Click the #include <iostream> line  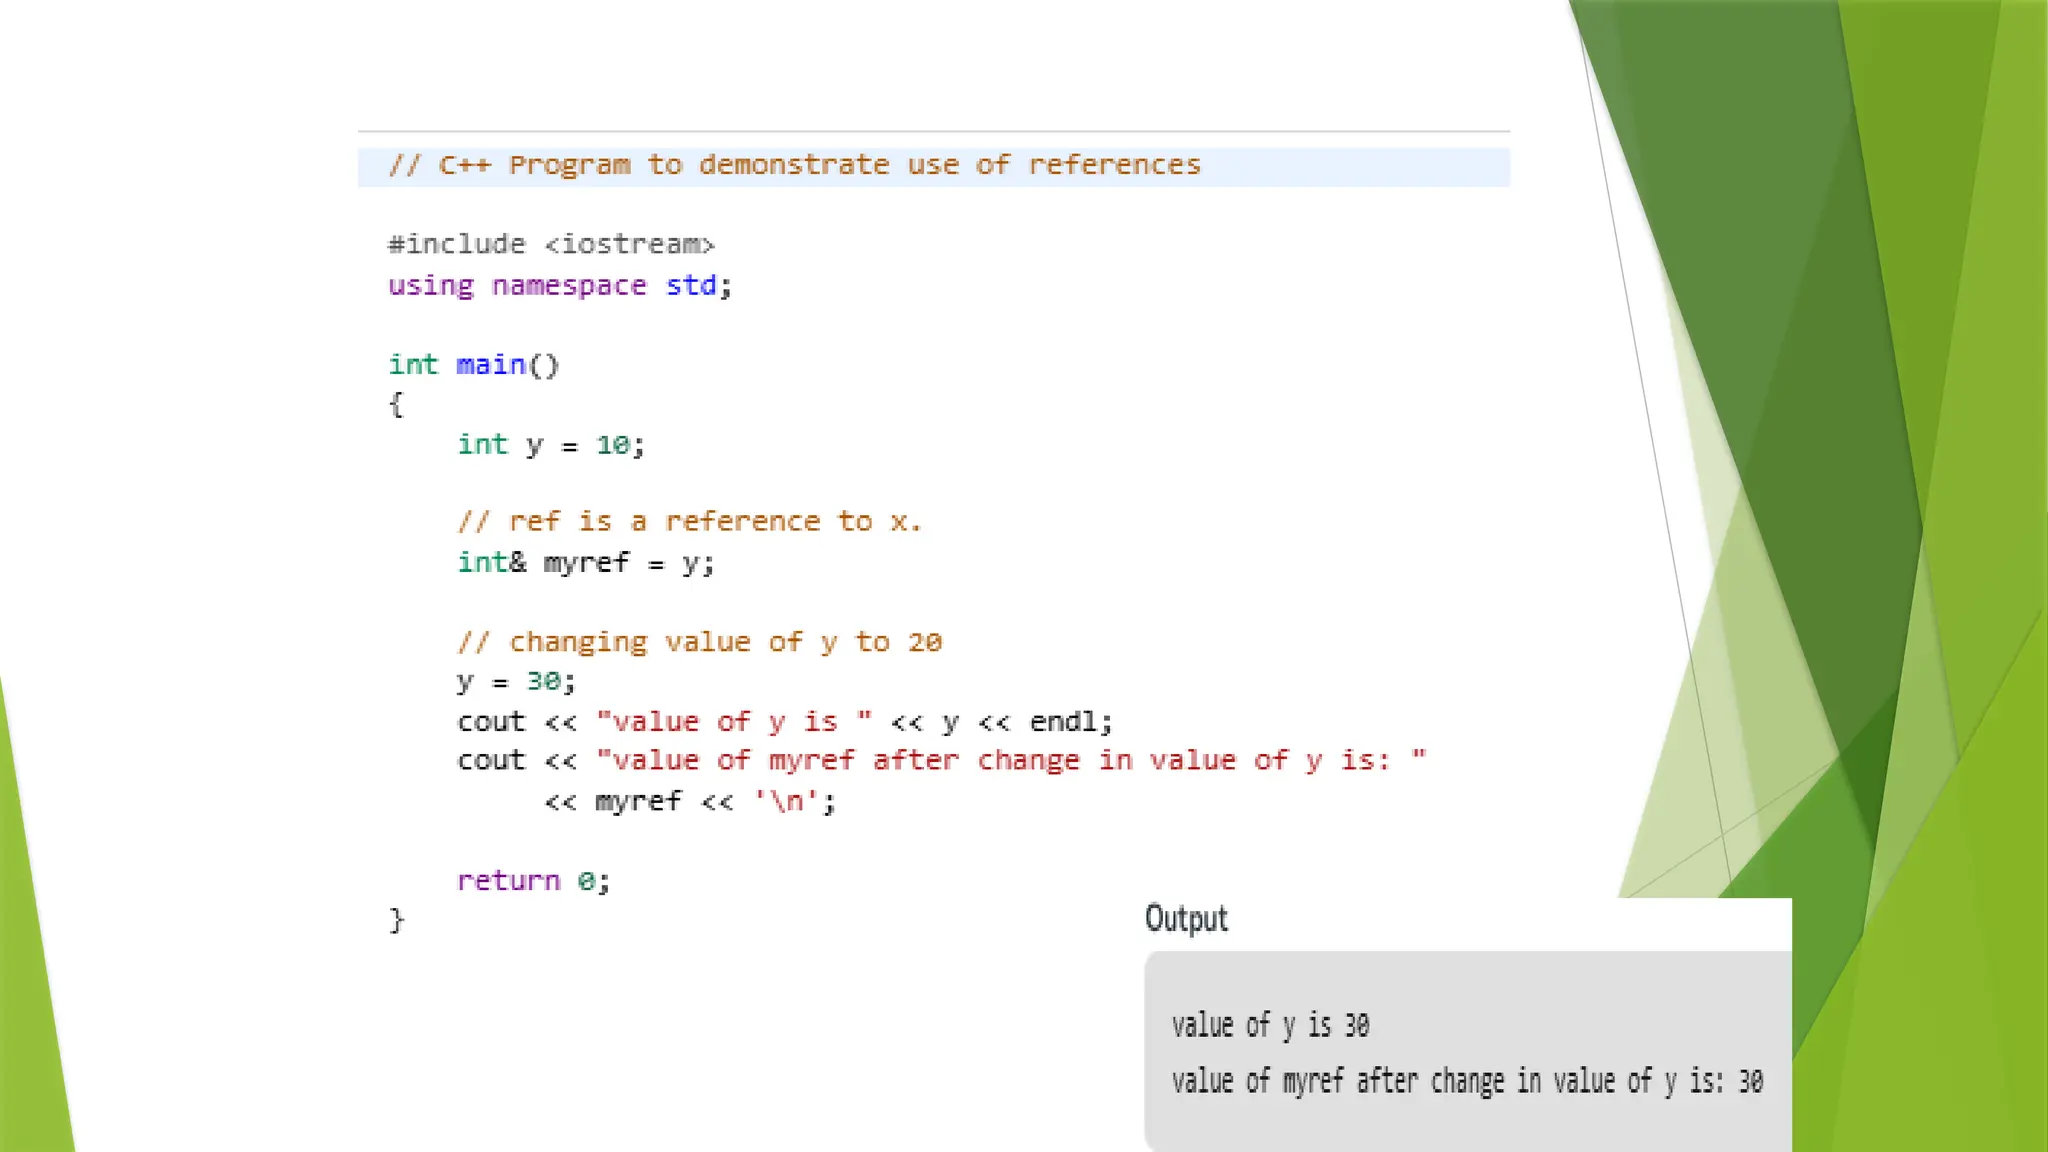click(x=551, y=245)
